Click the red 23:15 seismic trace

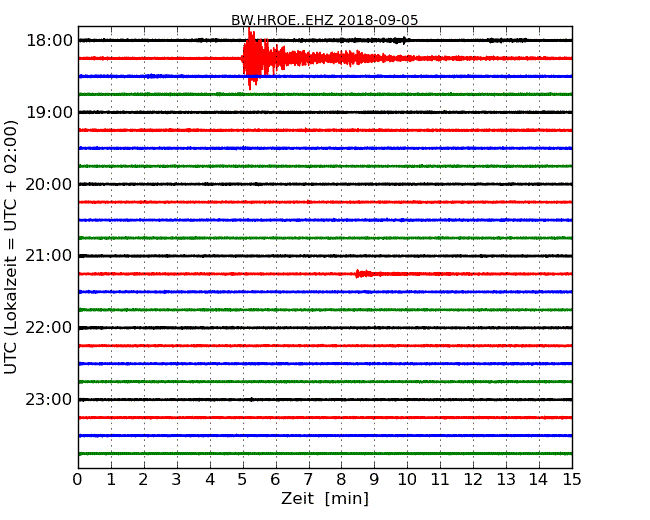(325, 418)
